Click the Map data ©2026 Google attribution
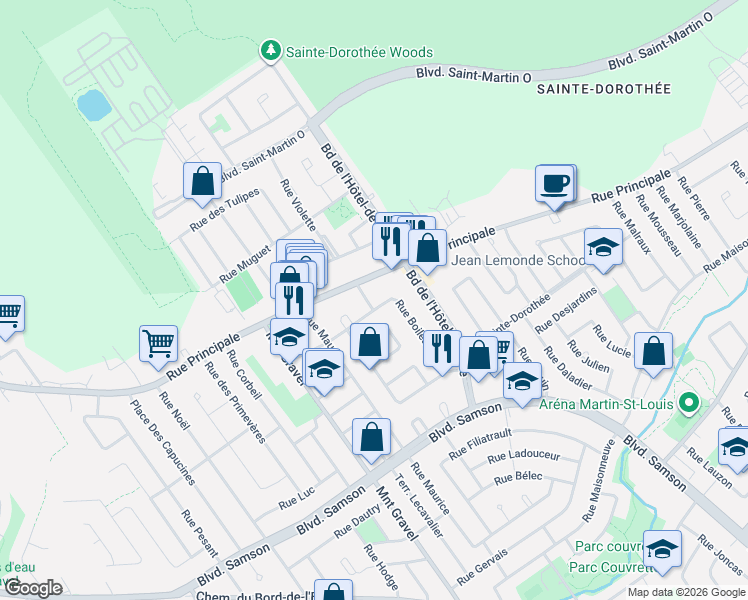This screenshot has width=748, height=600. 687,592
